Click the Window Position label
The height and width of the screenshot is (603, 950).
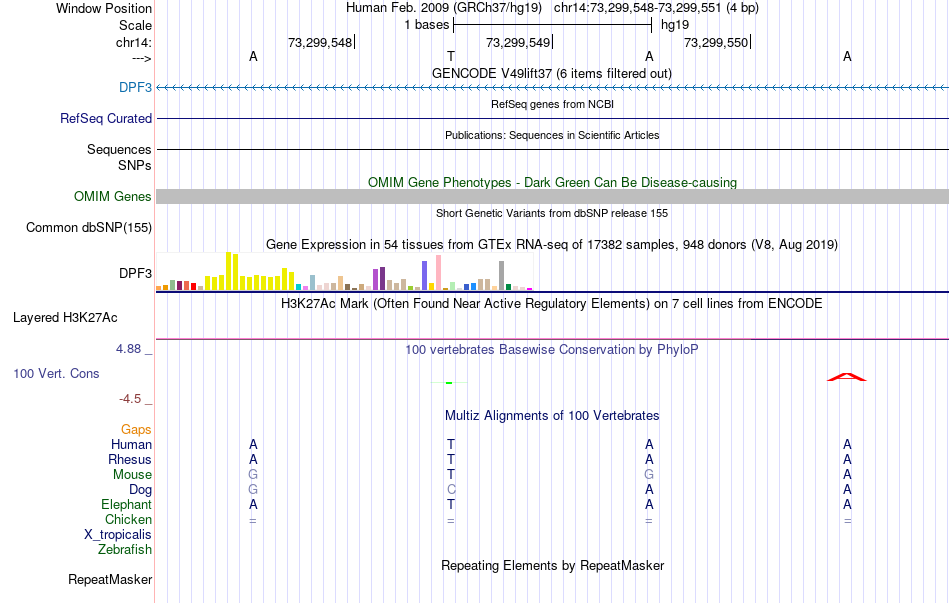[104, 8]
